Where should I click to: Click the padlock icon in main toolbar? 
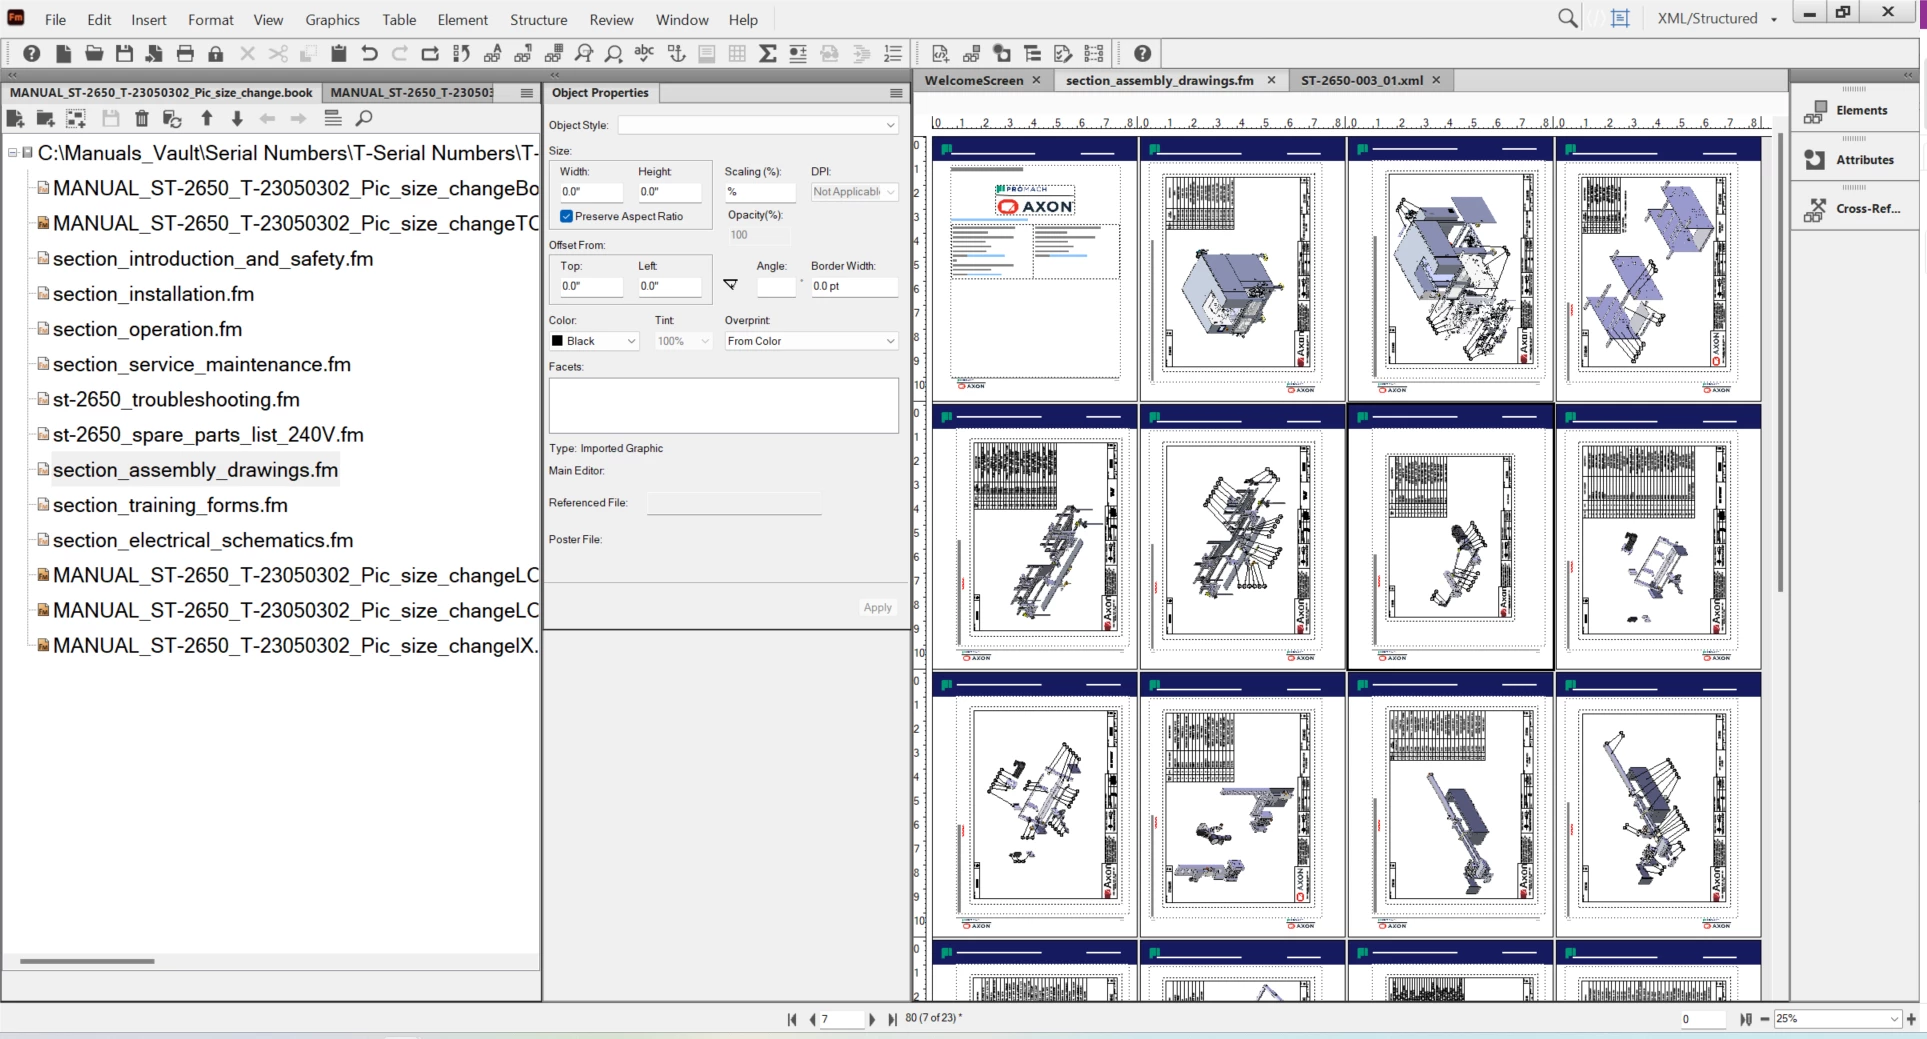pos(215,54)
